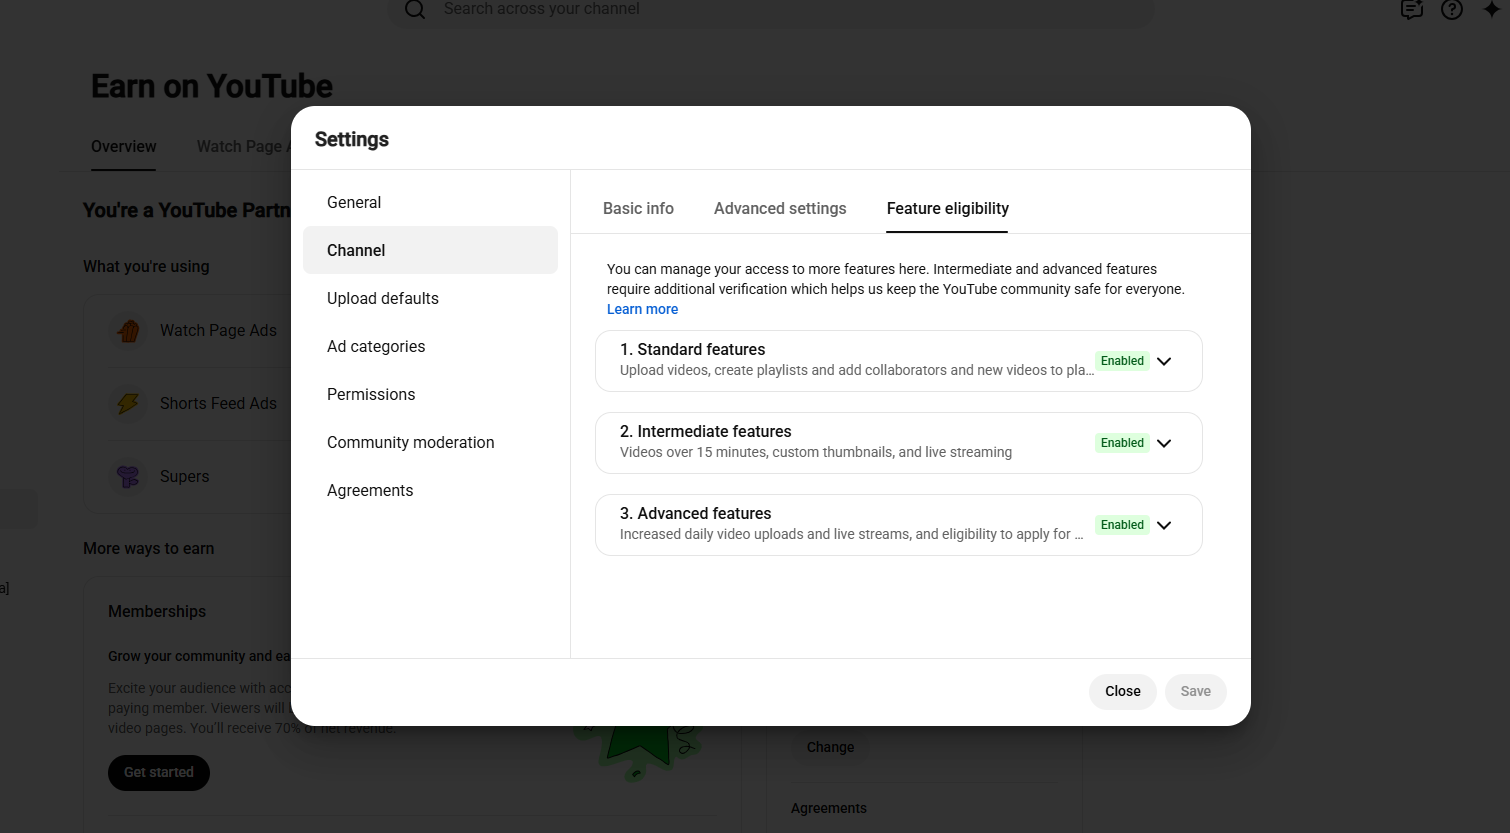1510x833 pixels.
Task: Click the Watch Page Ads icon behind the dialog
Action: pyautogui.click(x=128, y=331)
